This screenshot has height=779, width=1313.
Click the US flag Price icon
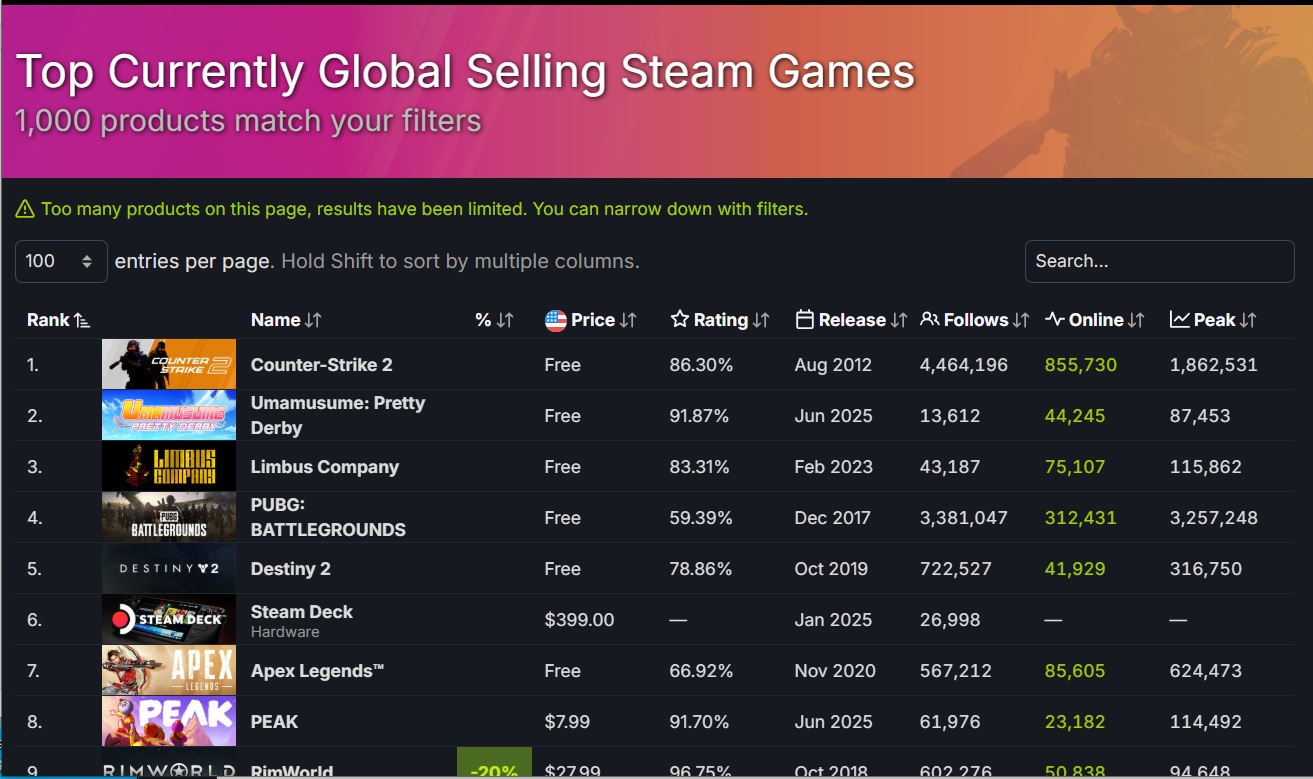coord(556,320)
